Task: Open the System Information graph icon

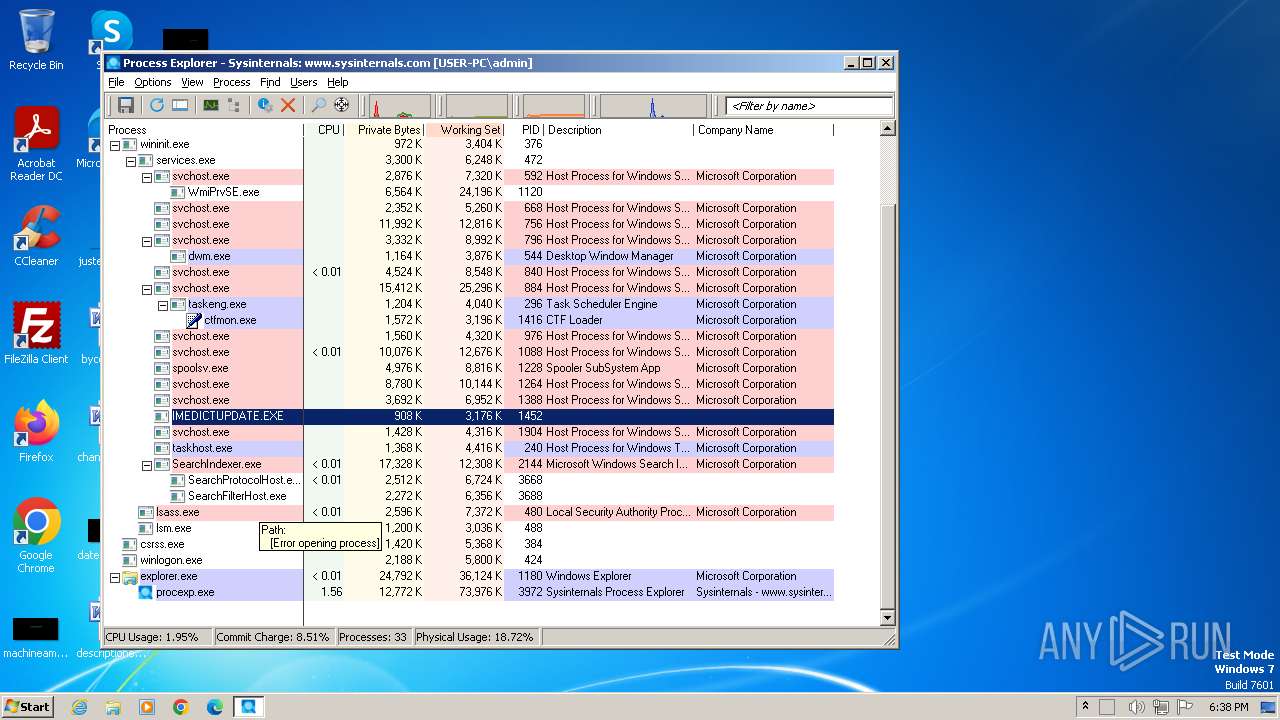Action: click(x=211, y=105)
